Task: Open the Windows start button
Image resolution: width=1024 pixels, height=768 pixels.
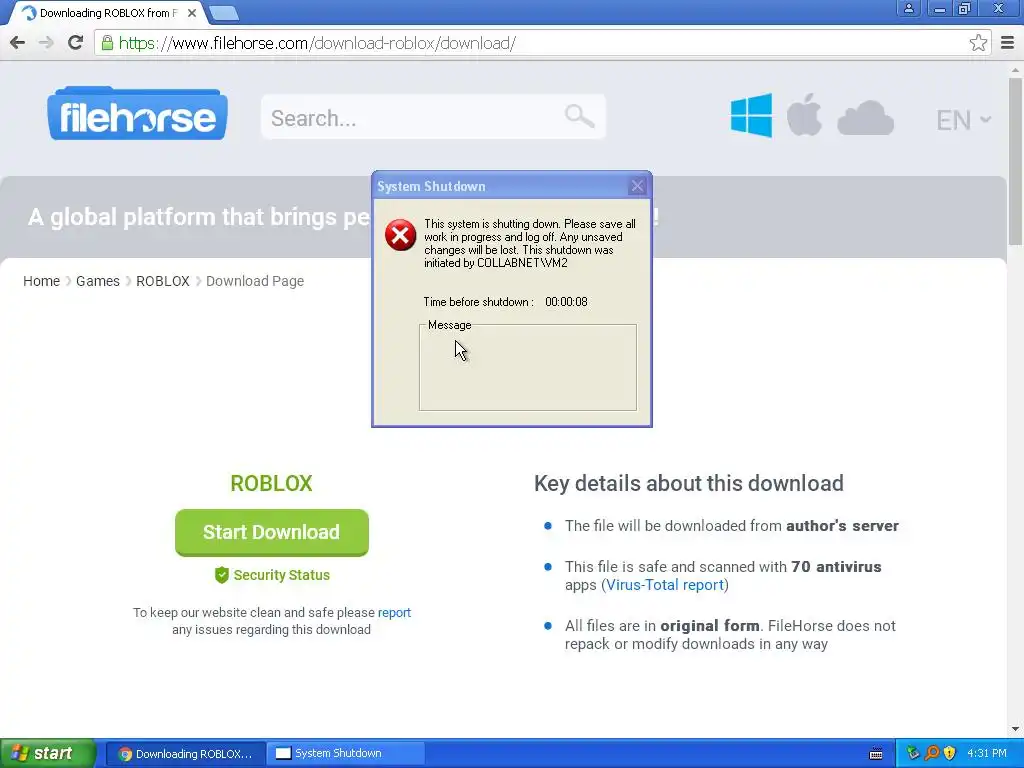Action: click(x=47, y=753)
